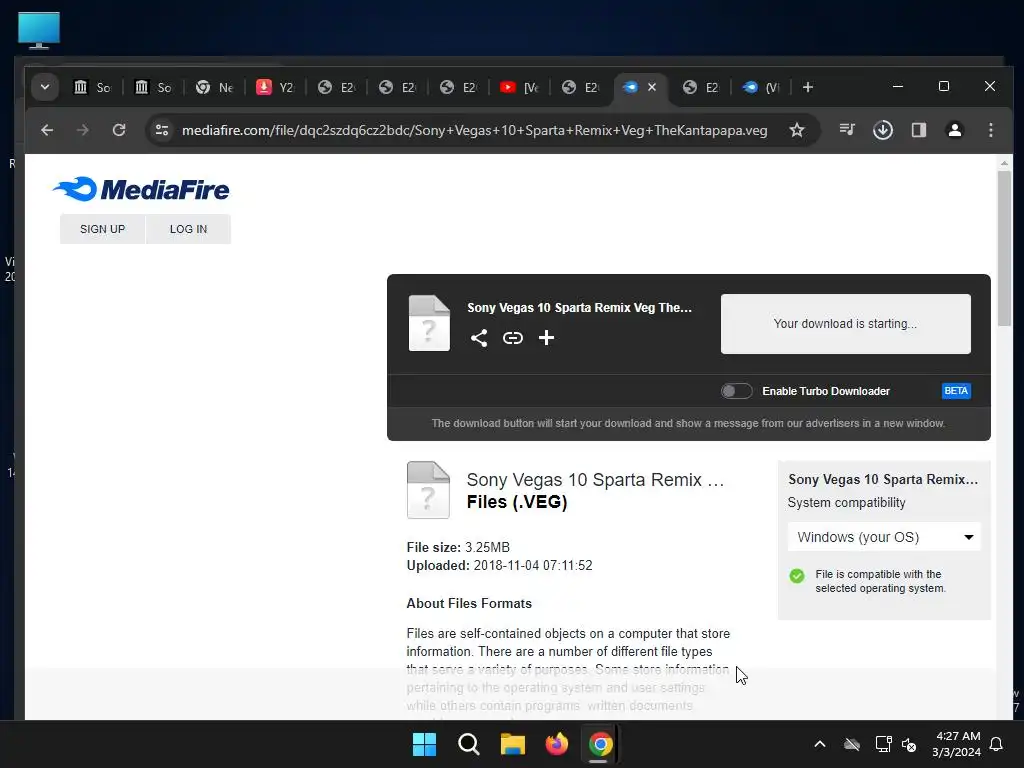Show hidden system tray icons chevron
This screenshot has width=1024, height=768.
820,744
